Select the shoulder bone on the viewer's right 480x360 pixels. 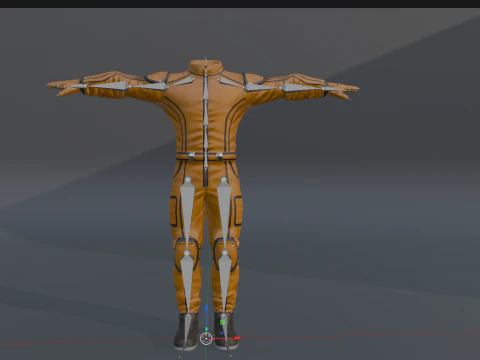tap(231, 82)
